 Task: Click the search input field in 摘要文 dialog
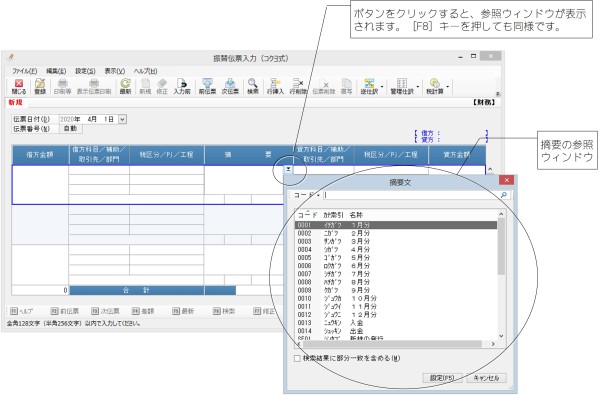(x=411, y=195)
